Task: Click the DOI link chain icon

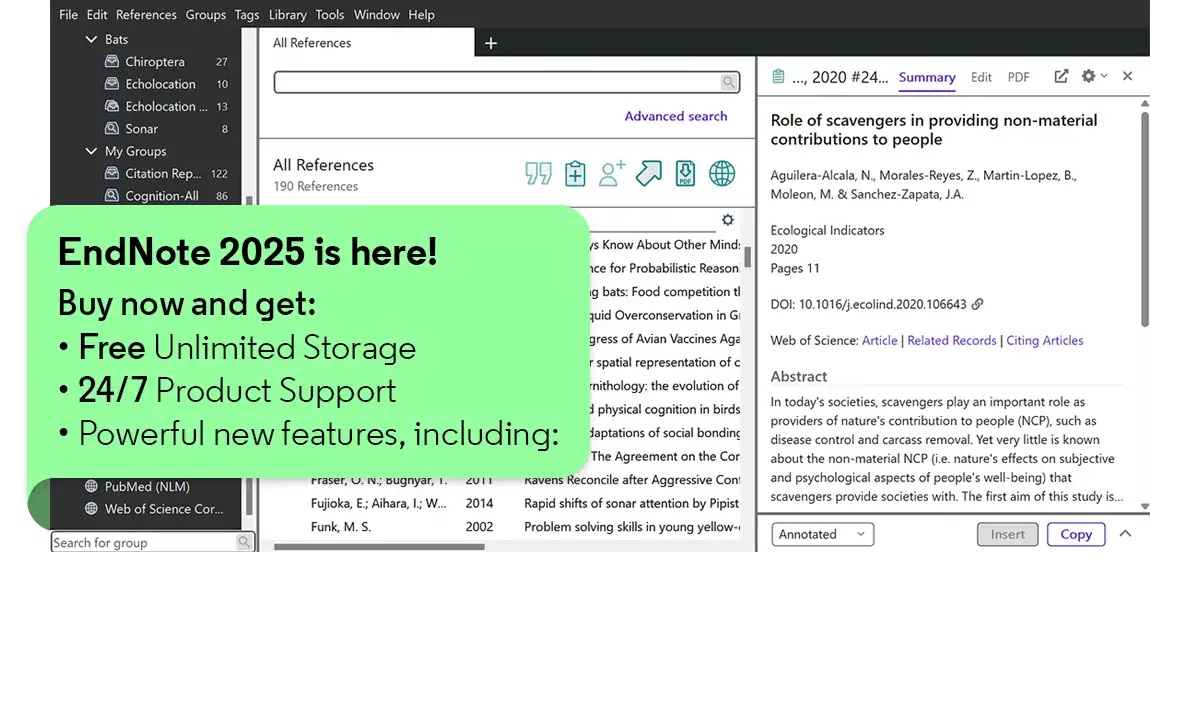Action: 978,304
